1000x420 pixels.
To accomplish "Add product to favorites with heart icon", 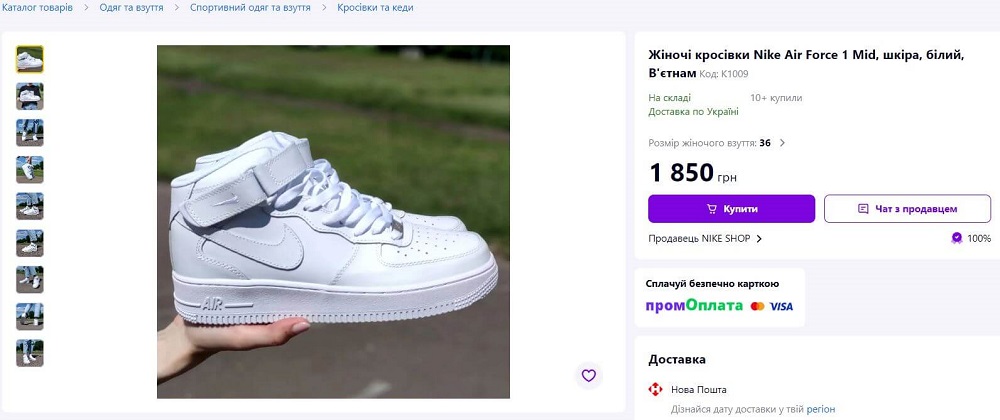I will coord(588,375).
